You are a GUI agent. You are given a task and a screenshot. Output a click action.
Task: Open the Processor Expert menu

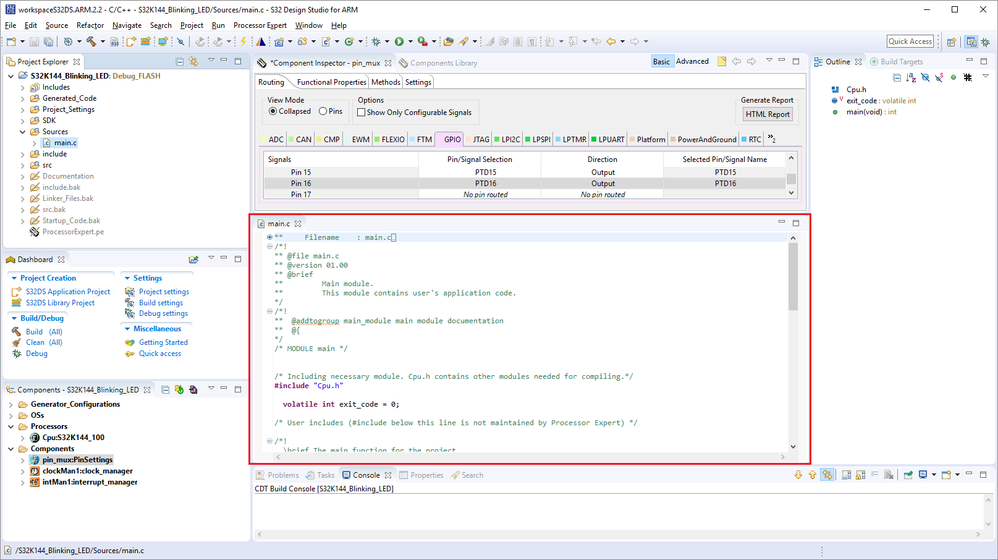[x=260, y=25]
